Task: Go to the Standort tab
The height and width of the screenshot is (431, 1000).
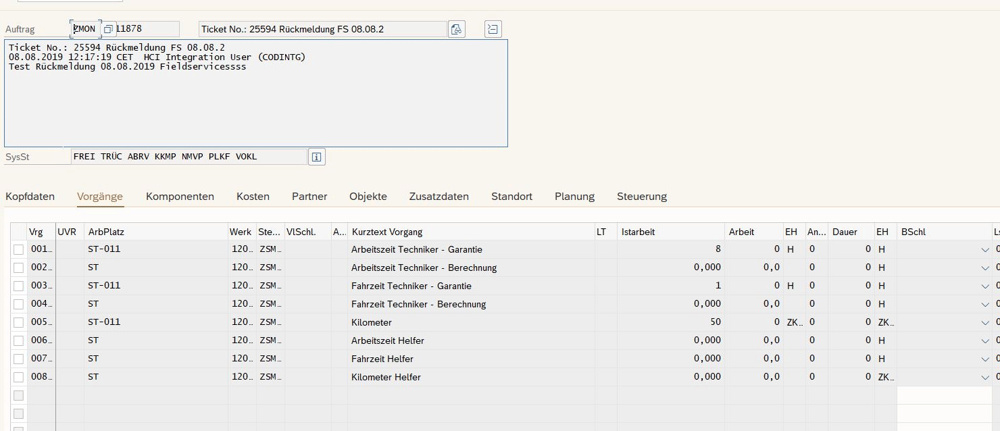Action: tap(511, 196)
